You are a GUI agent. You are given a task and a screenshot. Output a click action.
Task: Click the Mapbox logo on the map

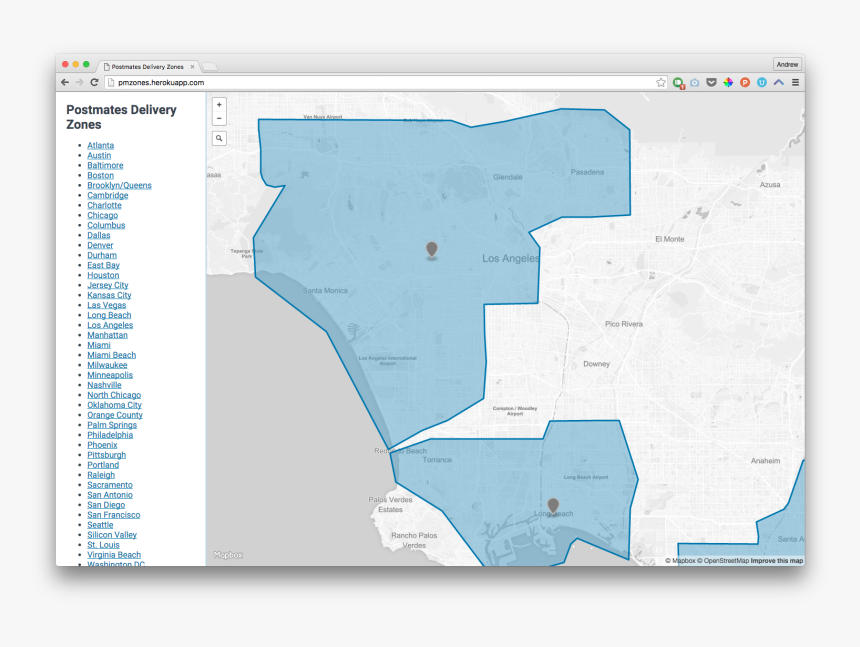(x=229, y=555)
